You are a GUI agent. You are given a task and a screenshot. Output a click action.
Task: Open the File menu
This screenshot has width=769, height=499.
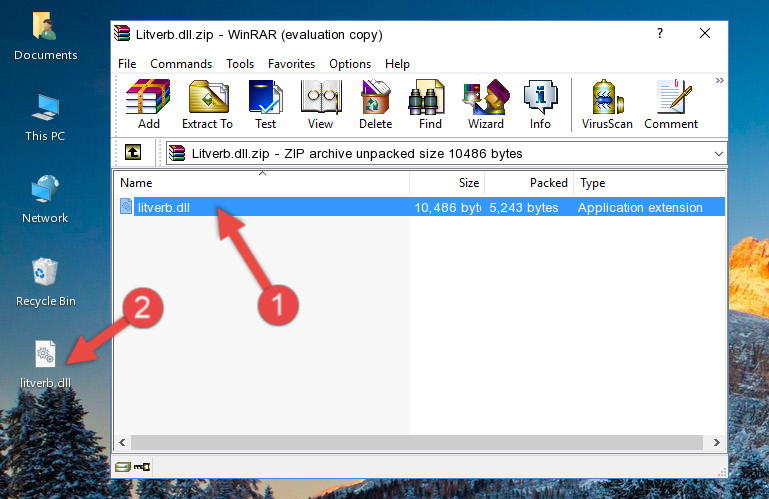coord(127,64)
